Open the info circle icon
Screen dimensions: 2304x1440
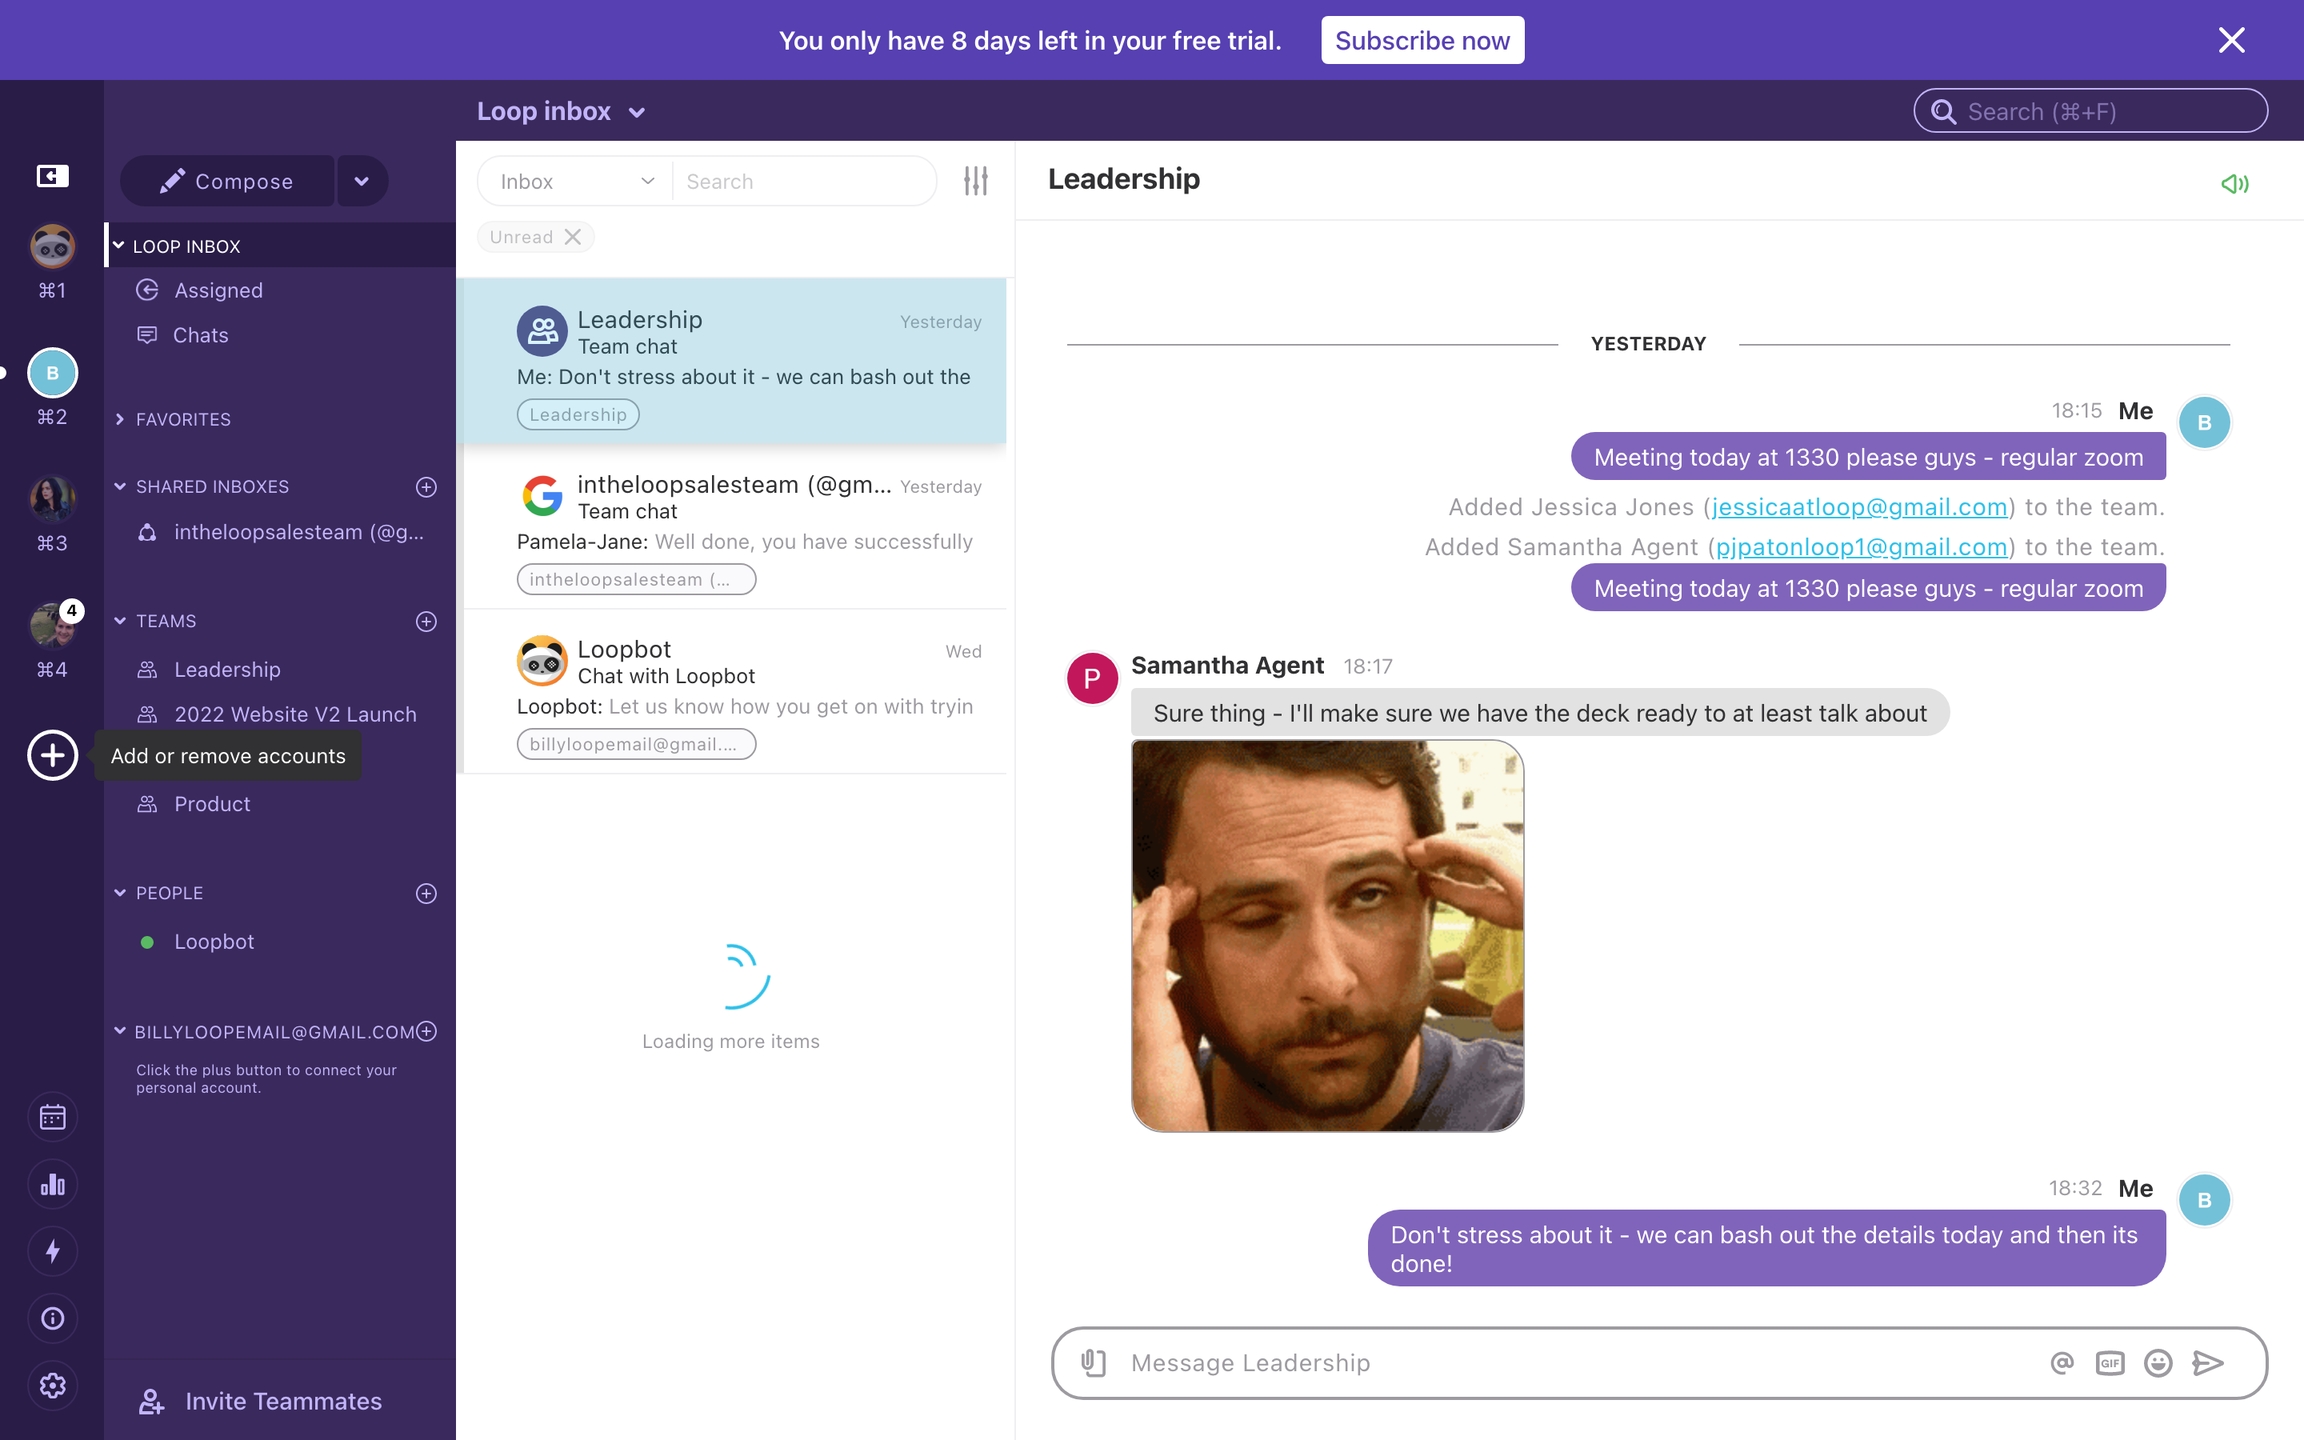point(52,1319)
